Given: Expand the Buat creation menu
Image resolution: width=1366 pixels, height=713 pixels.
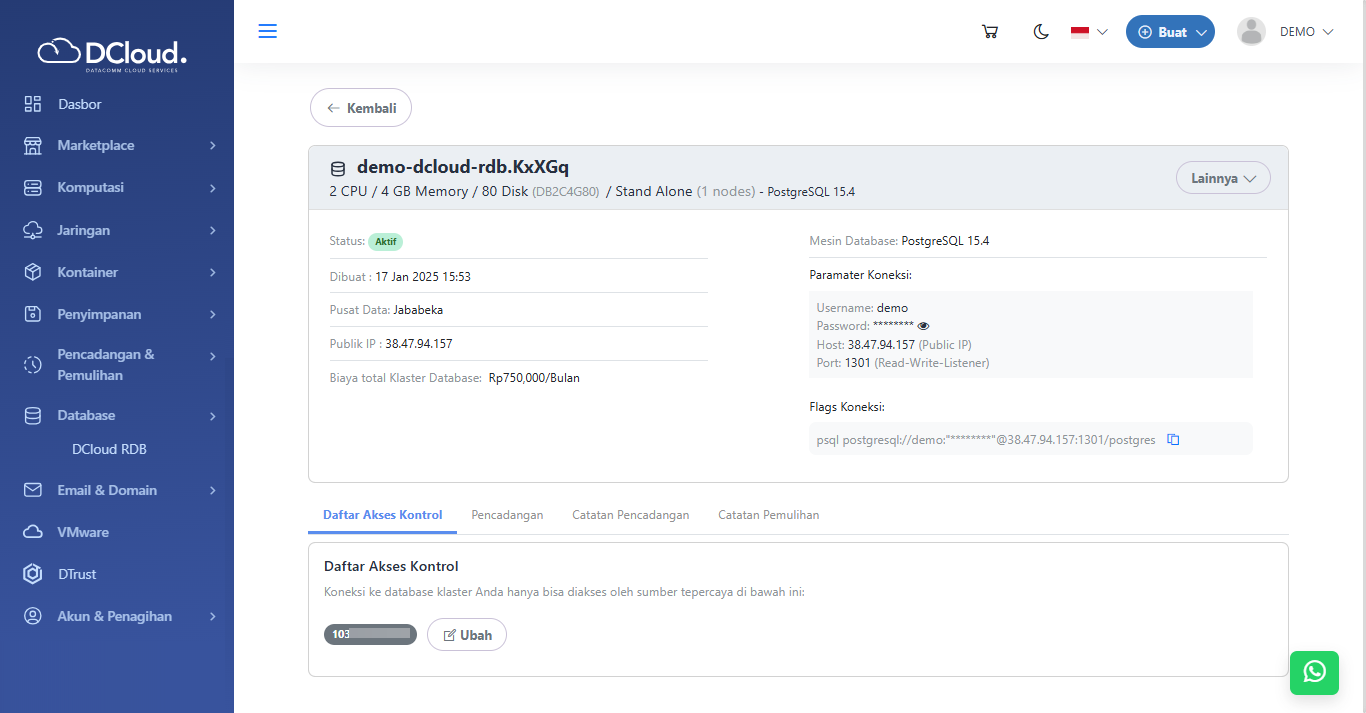Looking at the screenshot, I should pos(1170,31).
